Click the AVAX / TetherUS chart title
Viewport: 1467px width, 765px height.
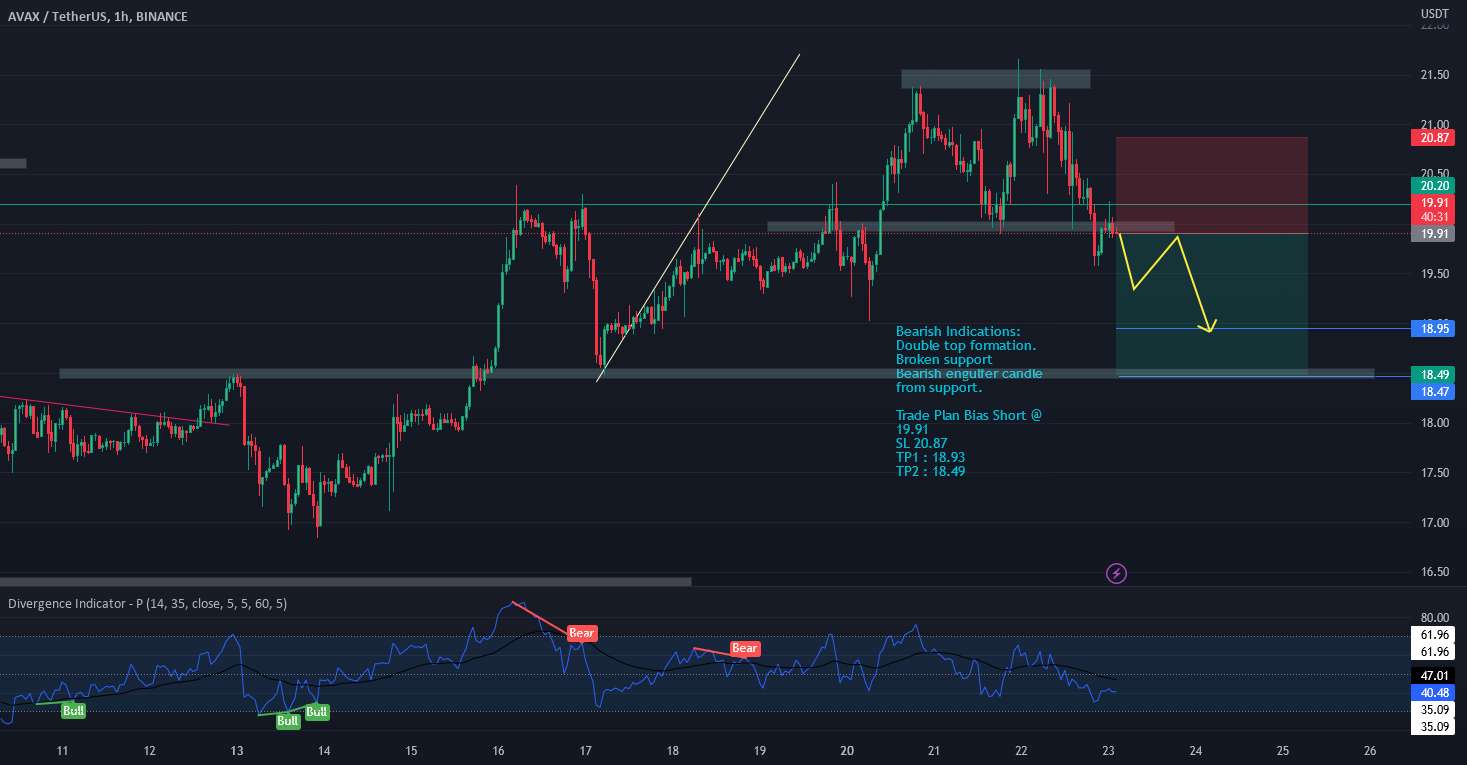[x=97, y=17]
